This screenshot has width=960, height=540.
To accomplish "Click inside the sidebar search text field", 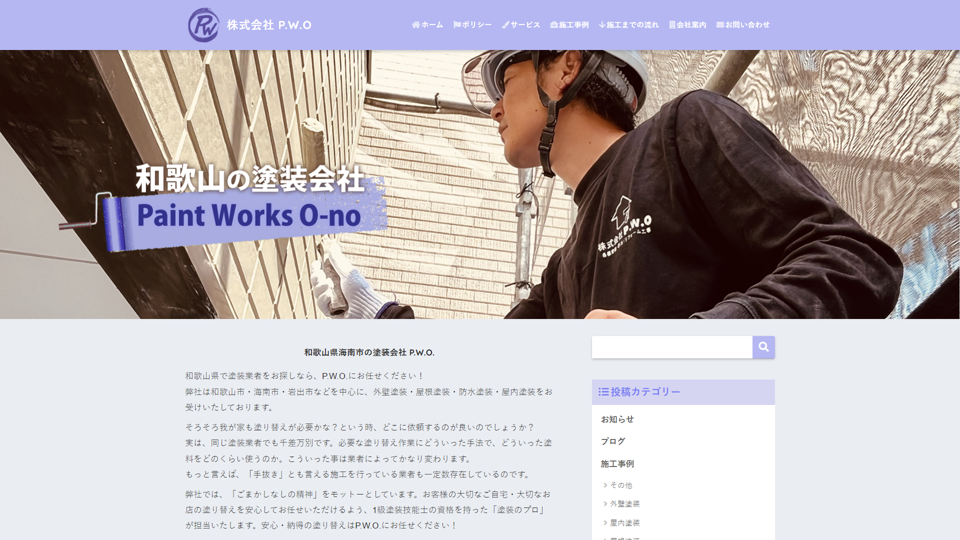I will point(671,347).
